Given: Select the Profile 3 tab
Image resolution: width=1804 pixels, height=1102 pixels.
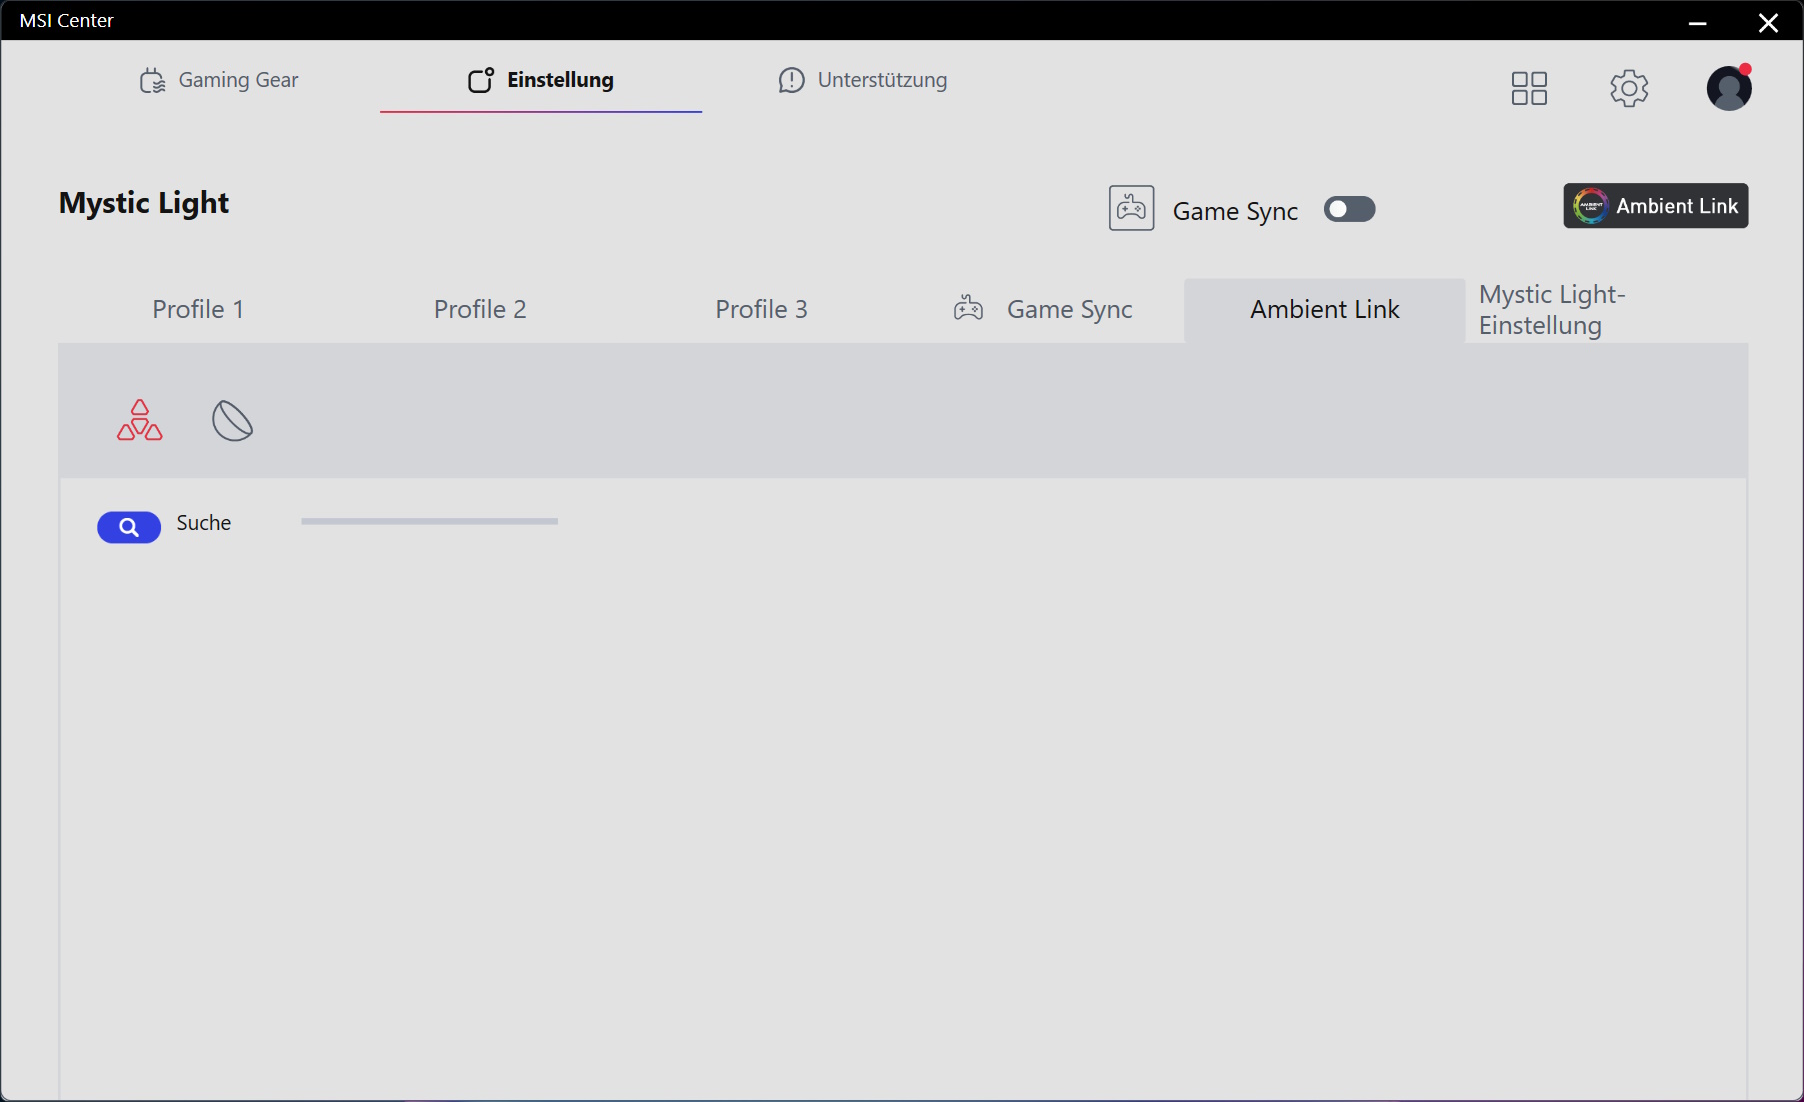Looking at the screenshot, I should [761, 310].
